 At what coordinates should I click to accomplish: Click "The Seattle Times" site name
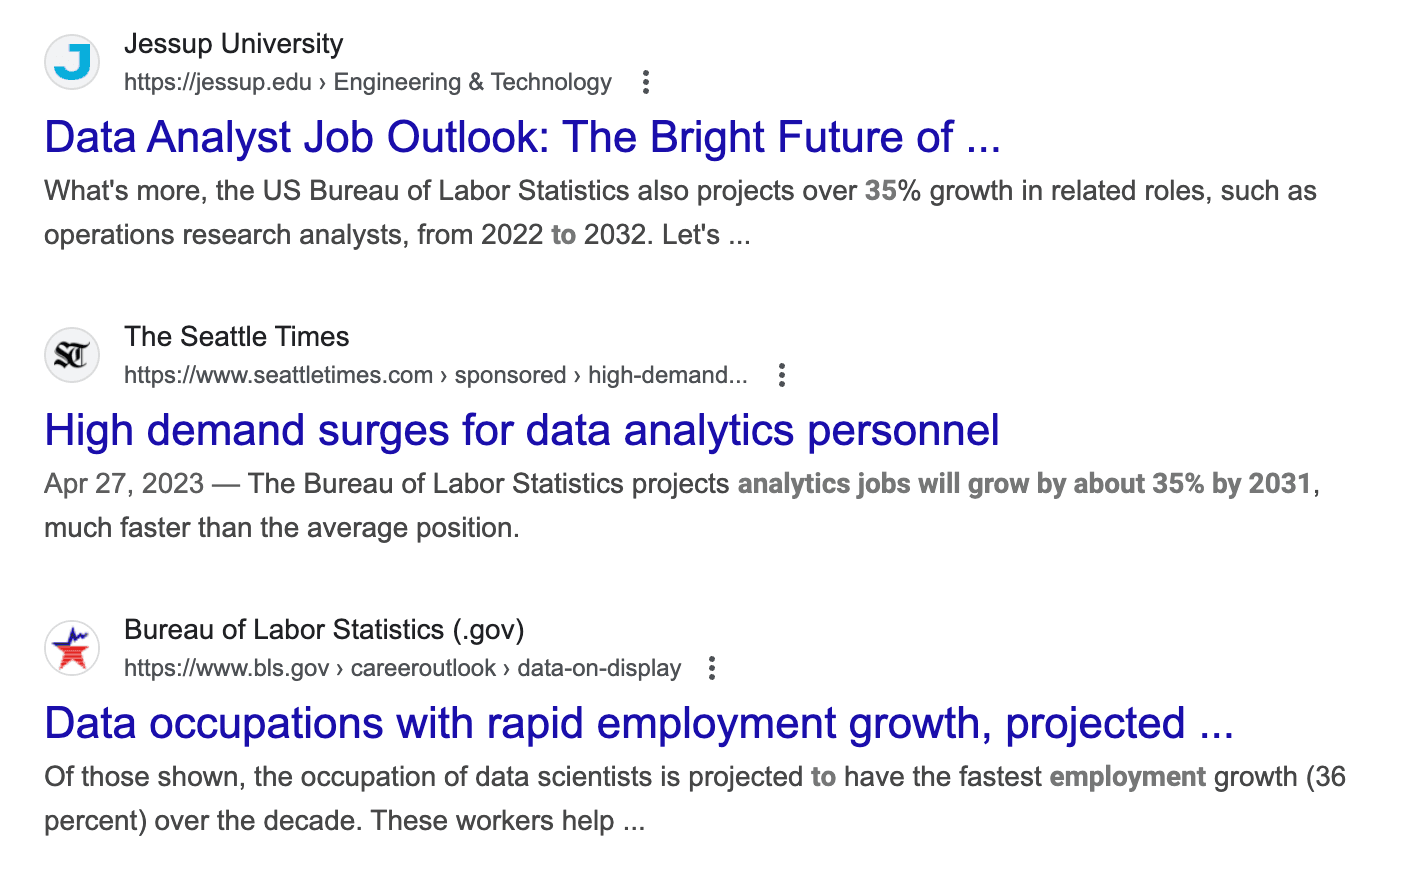pos(236,337)
